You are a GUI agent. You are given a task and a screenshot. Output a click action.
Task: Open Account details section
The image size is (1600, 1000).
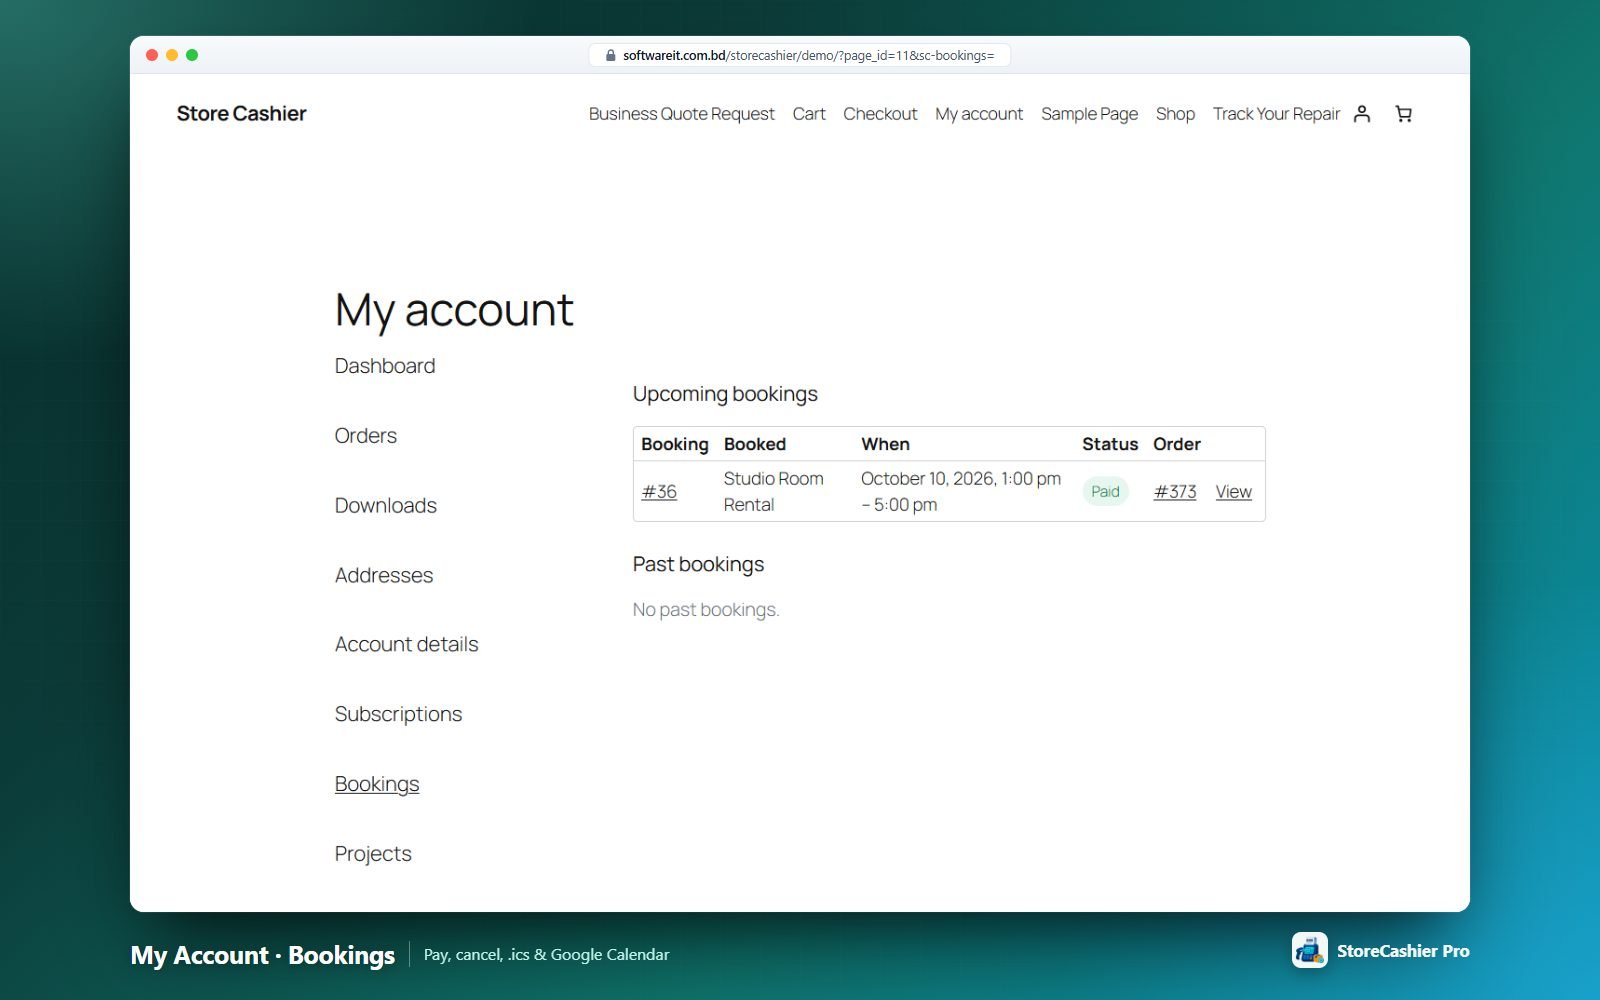click(x=407, y=645)
